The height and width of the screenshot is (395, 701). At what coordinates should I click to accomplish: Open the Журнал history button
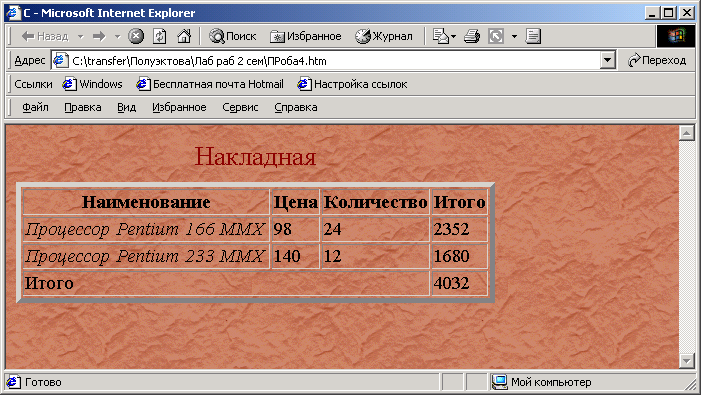tap(384, 36)
